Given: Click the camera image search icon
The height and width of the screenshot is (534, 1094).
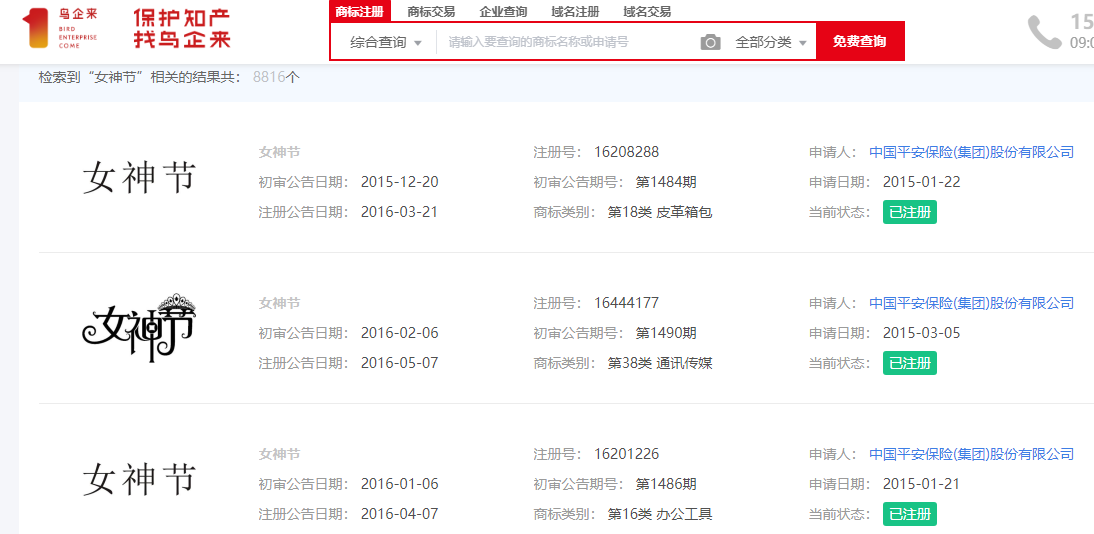Looking at the screenshot, I should [x=710, y=43].
